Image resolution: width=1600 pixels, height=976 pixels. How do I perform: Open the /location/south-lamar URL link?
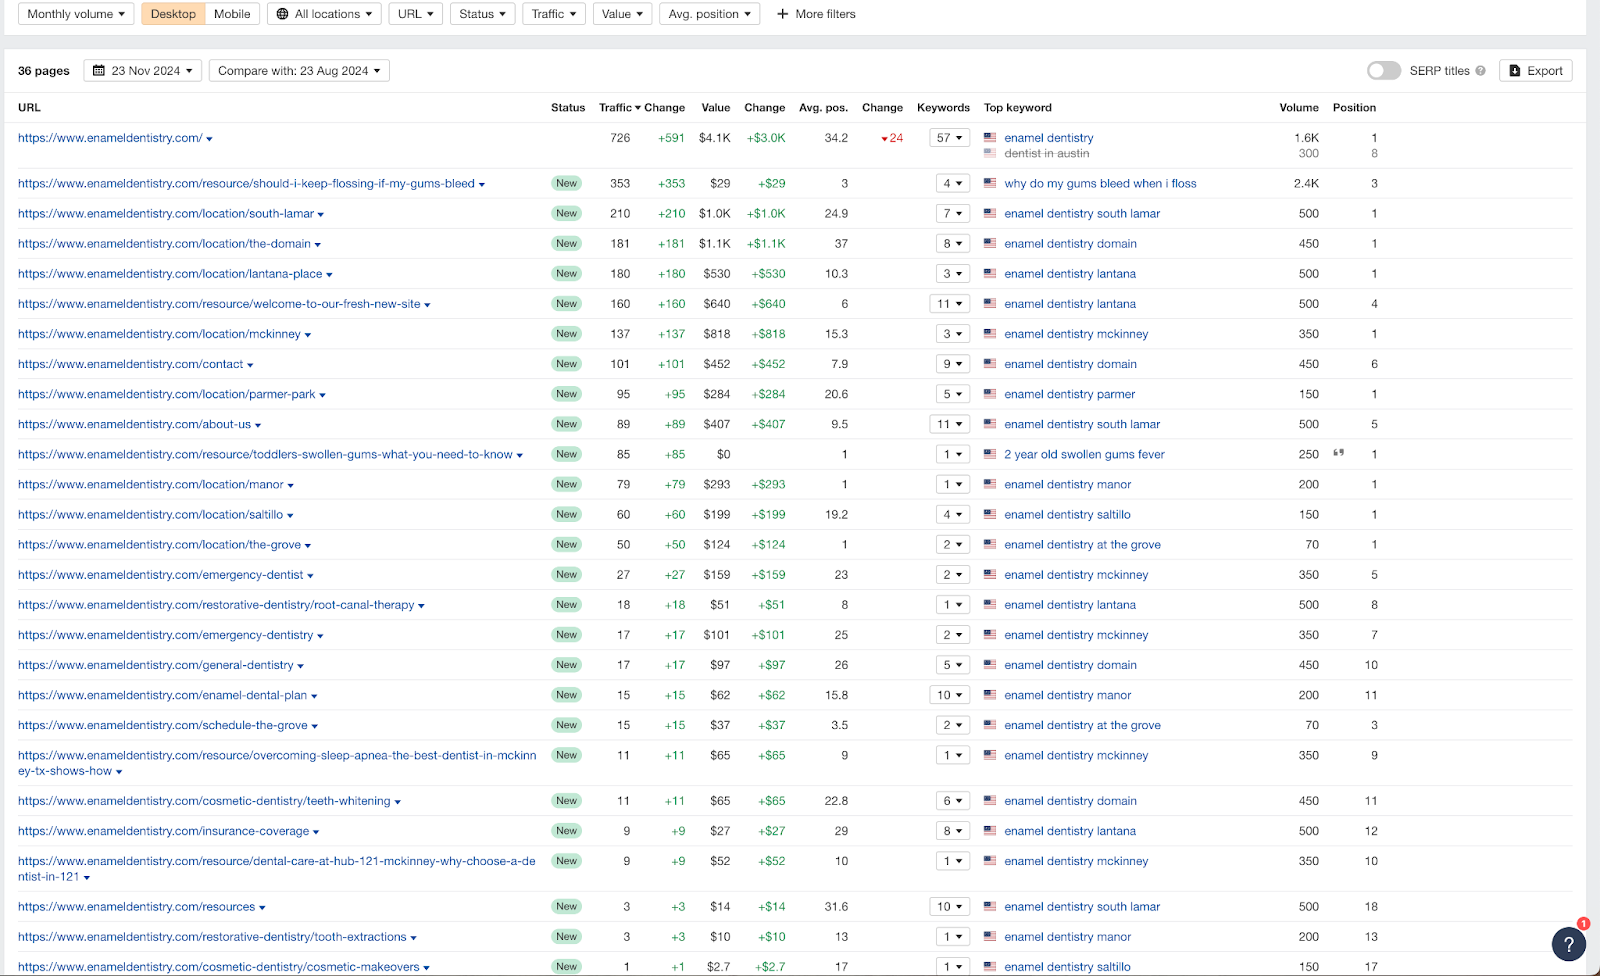[166, 214]
